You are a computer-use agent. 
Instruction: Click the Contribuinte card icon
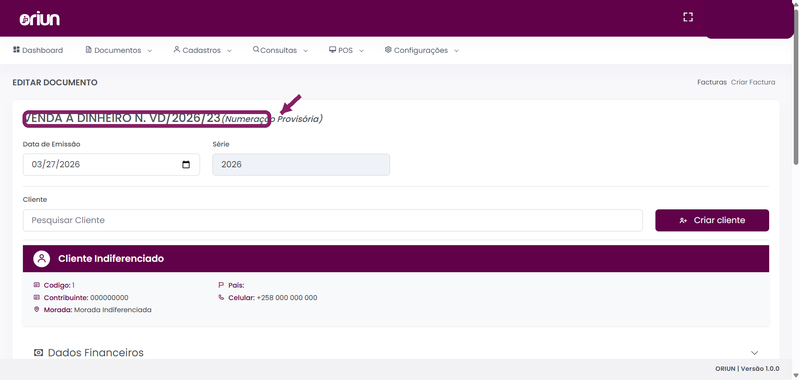(36, 297)
